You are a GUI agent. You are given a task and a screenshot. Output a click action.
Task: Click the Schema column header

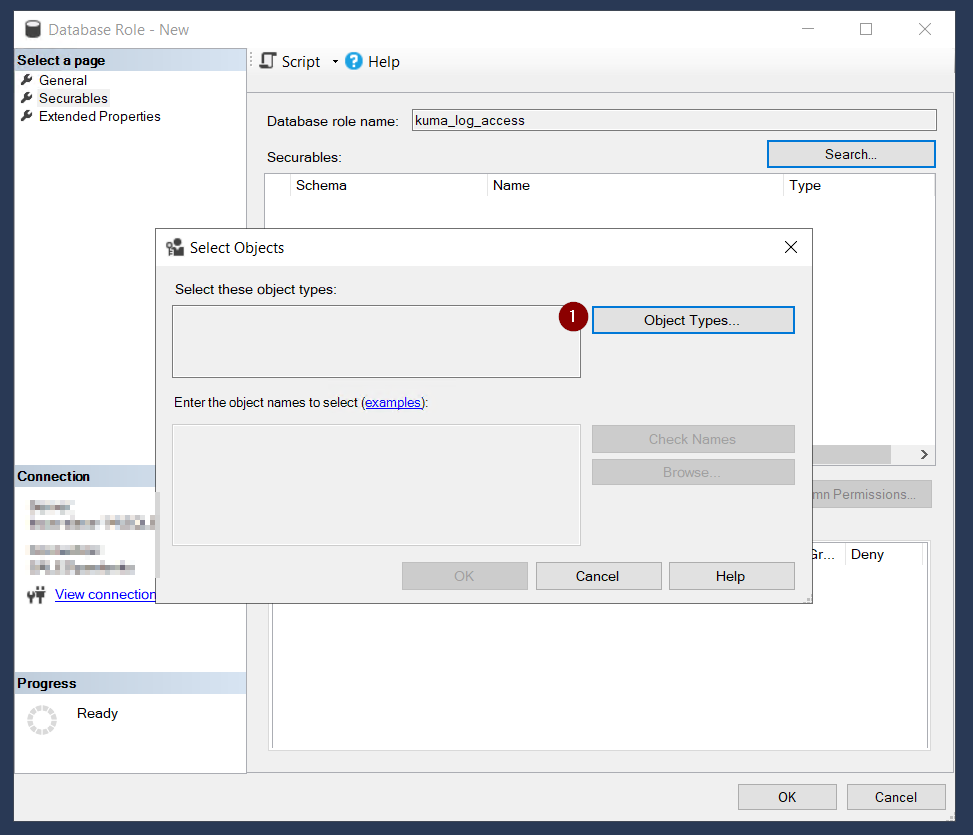pos(321,185)
